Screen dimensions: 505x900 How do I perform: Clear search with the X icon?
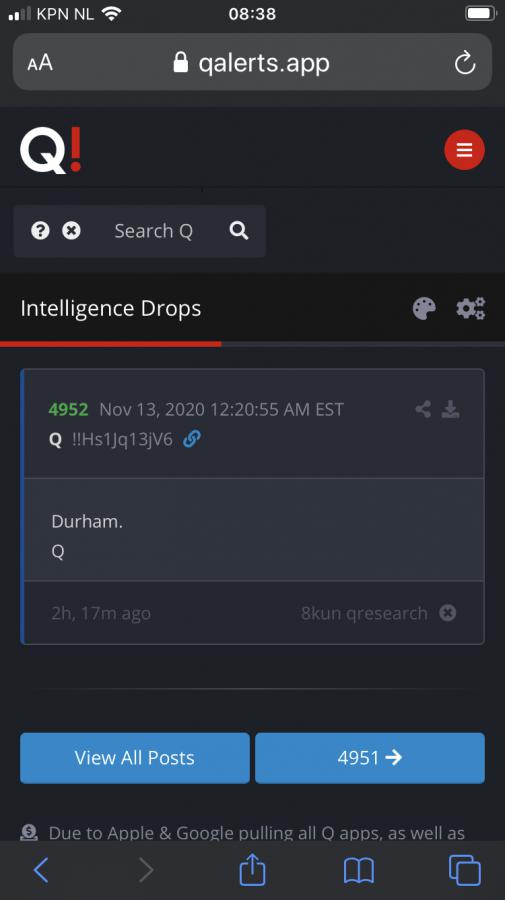coord(71,231)
